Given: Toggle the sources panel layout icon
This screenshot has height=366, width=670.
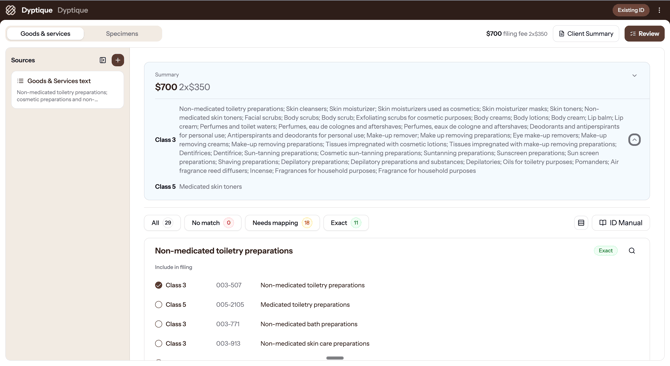Looking at the screenshot, I should click(x=103, y=60).
